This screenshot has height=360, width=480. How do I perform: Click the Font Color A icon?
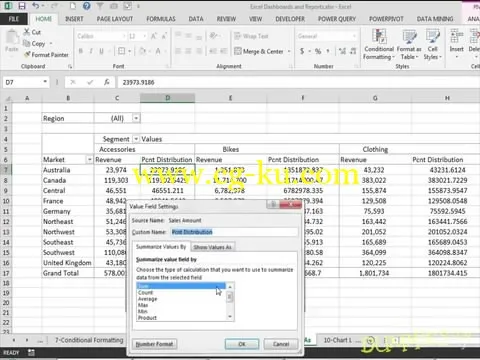coord(158,51)
